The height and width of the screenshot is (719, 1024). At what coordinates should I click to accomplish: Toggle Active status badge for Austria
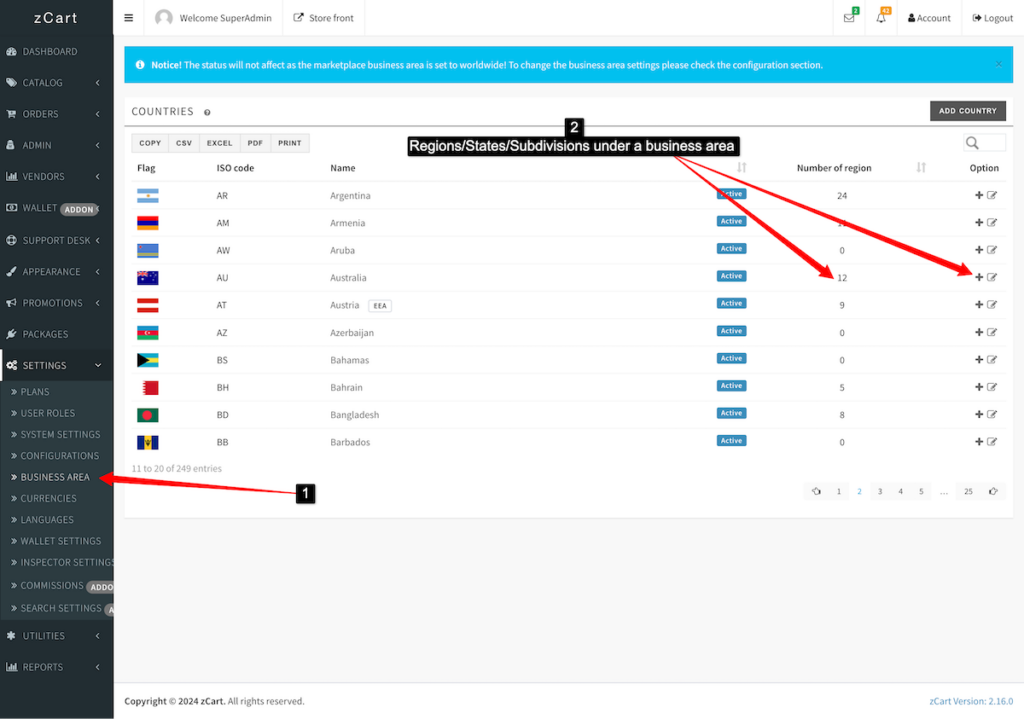[731, 304]
